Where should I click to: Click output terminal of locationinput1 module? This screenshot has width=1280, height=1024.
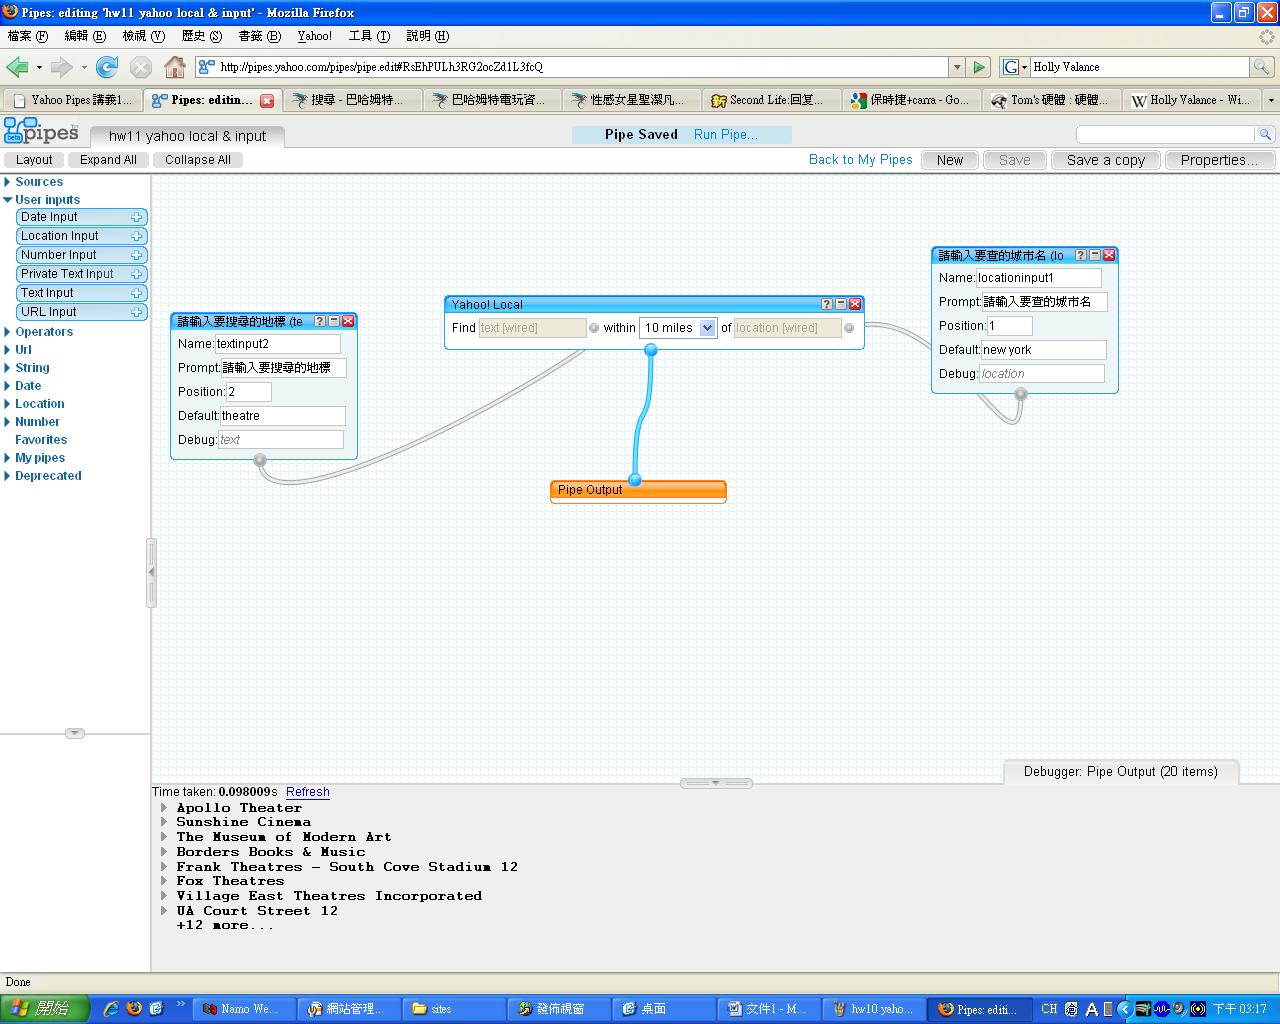pos(1021,394)
